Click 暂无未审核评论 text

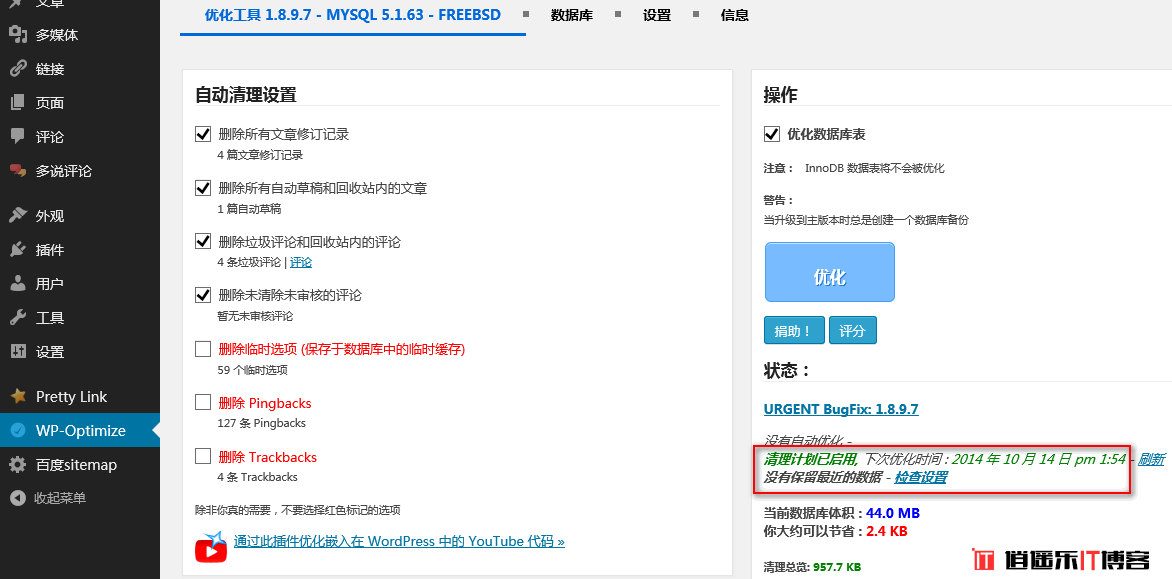[255, 316]
